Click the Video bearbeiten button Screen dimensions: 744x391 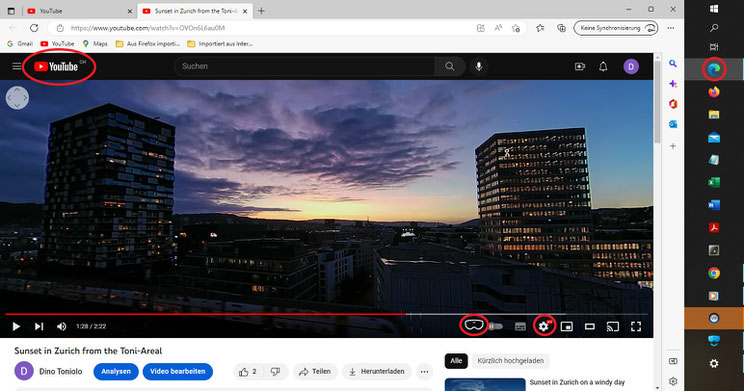(x=177, y=372)
